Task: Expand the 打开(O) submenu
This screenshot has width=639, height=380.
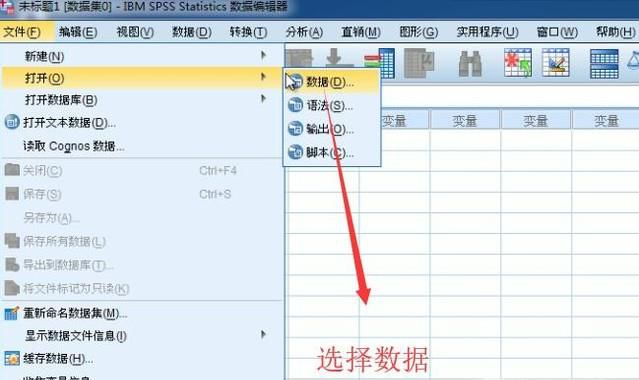Action: pyautogui.click(x=142, y=78)
